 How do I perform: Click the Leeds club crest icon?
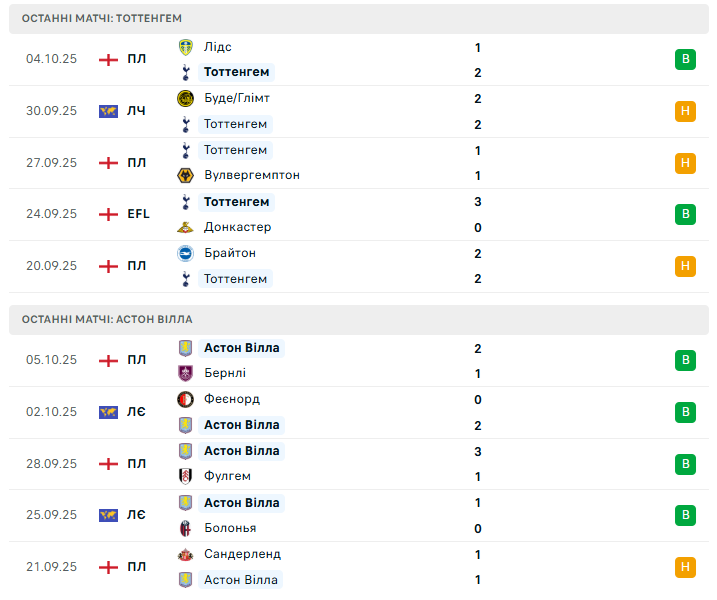coord(185,47)
